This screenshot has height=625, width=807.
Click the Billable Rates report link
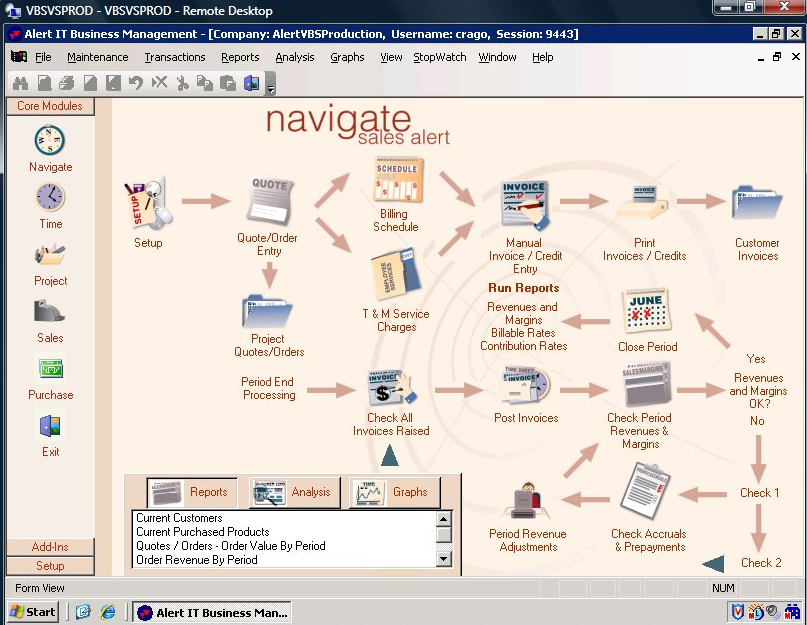[x=523, y=333]
